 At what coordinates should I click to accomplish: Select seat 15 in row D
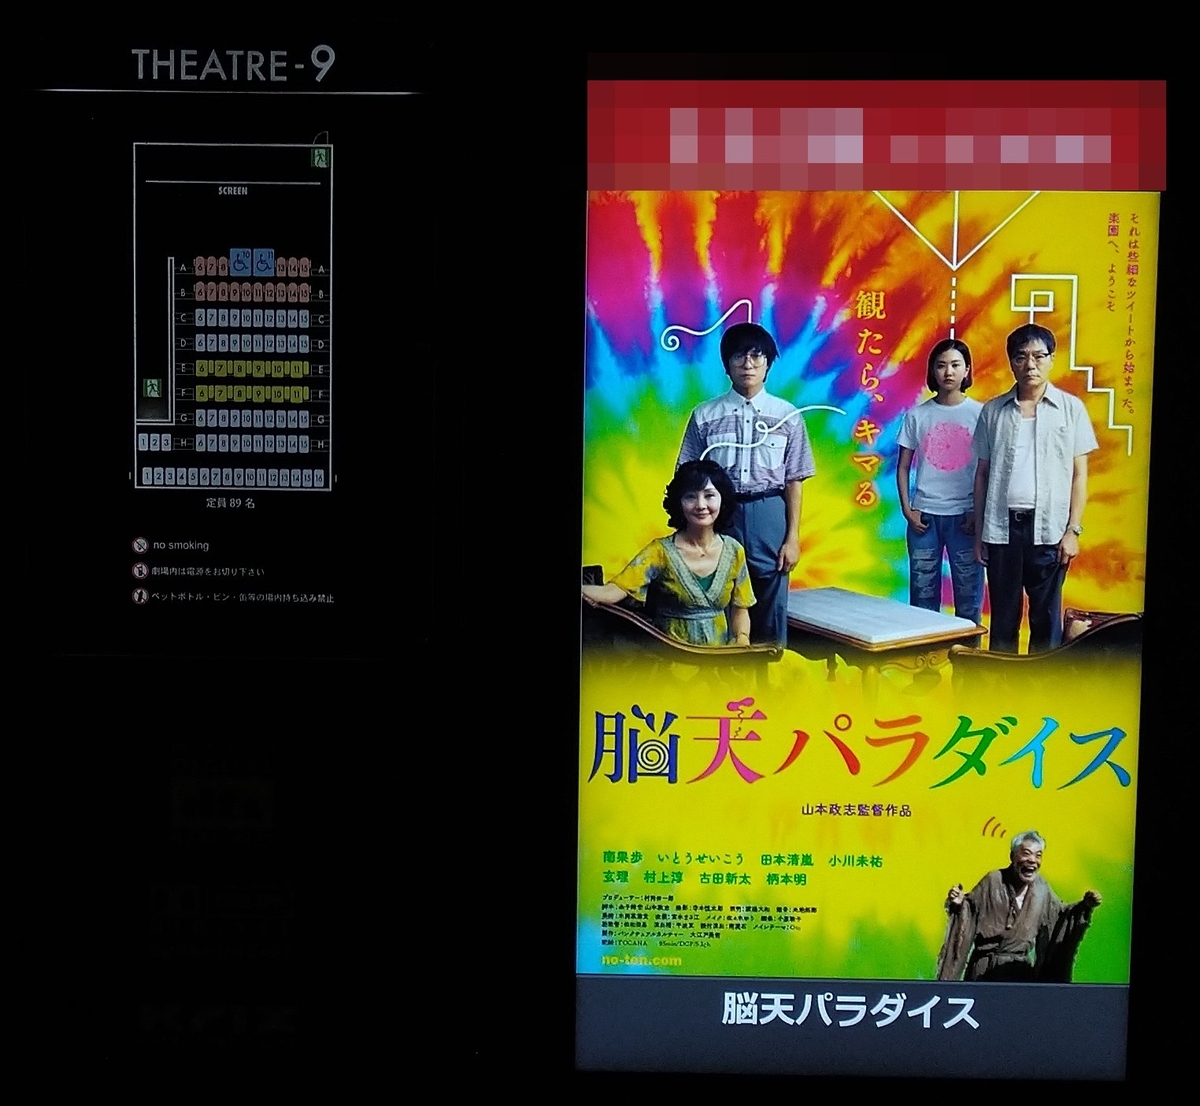(304, 343)
